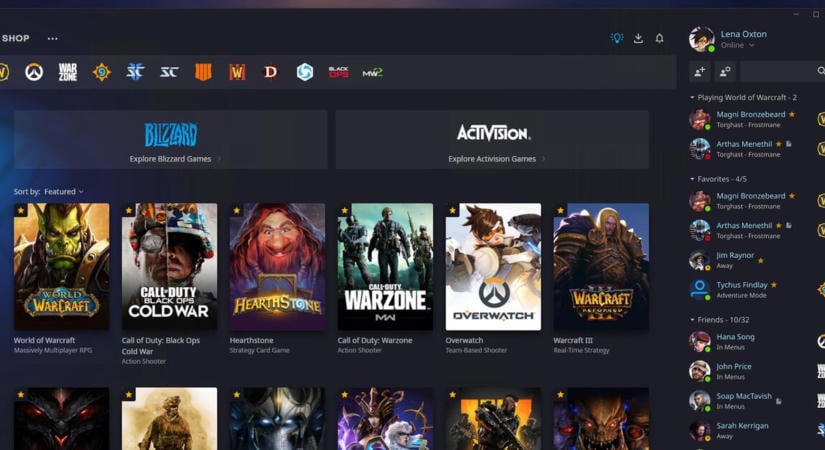This screenshot has width=825, height=450.
Task: Select the StarCraft Remastered SC icon
Action: pyautogui.click(x=169, y=72)
